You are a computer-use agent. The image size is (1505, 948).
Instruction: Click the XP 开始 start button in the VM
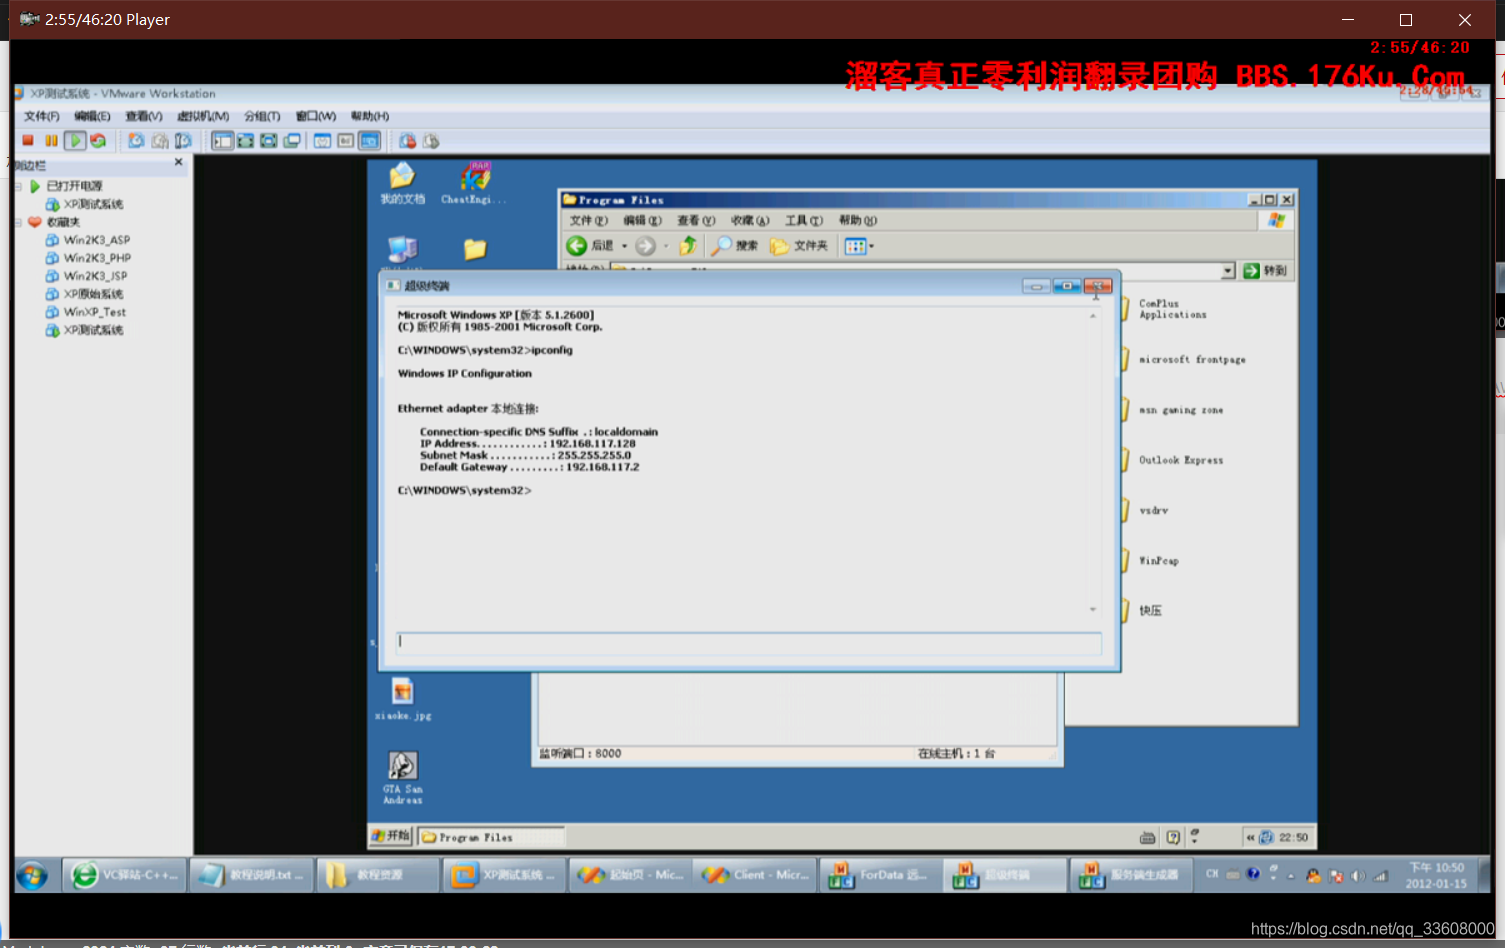coord(390,836)
